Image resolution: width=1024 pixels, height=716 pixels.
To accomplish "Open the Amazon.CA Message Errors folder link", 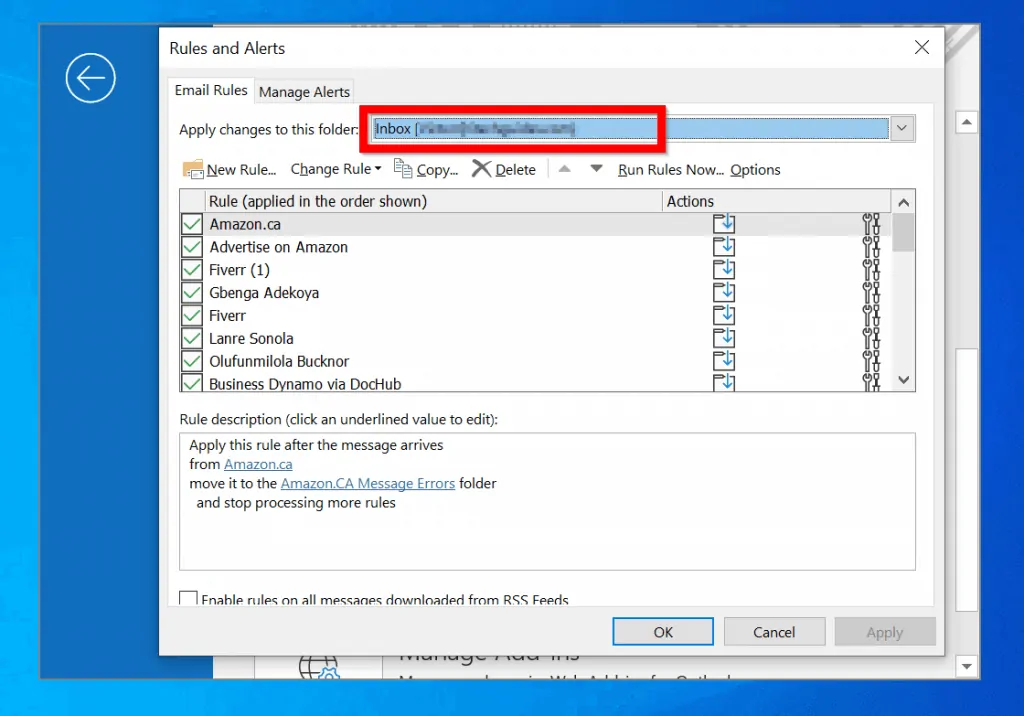I will click(x=367, y=483).
